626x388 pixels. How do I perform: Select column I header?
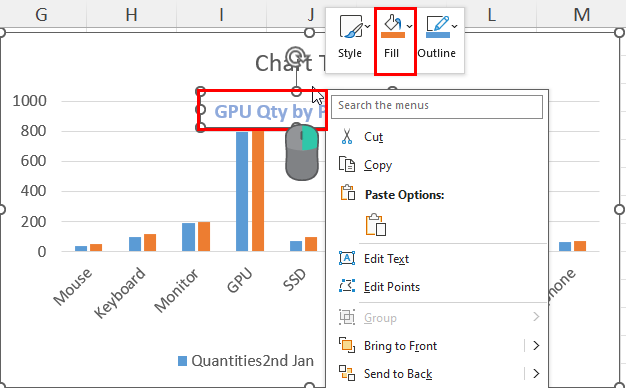221,14
